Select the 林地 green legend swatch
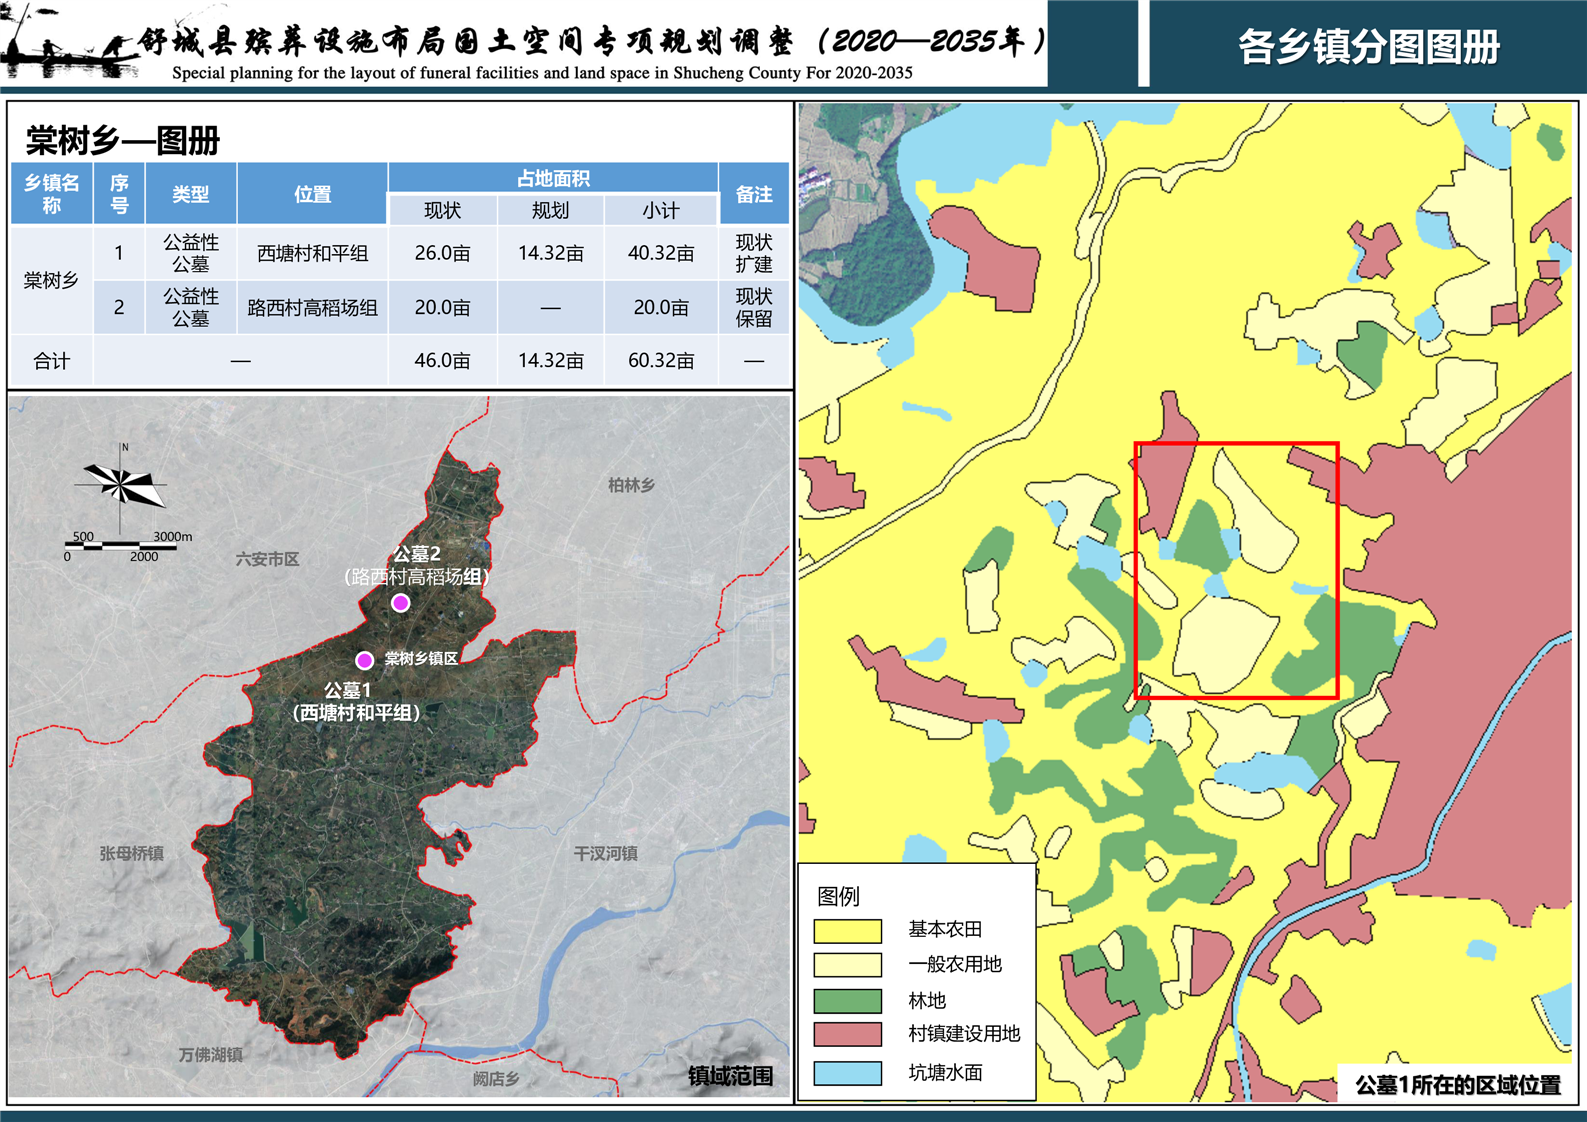Image resolution: width=1587 pixels, height=1122 pixels. click(847, 1000)
